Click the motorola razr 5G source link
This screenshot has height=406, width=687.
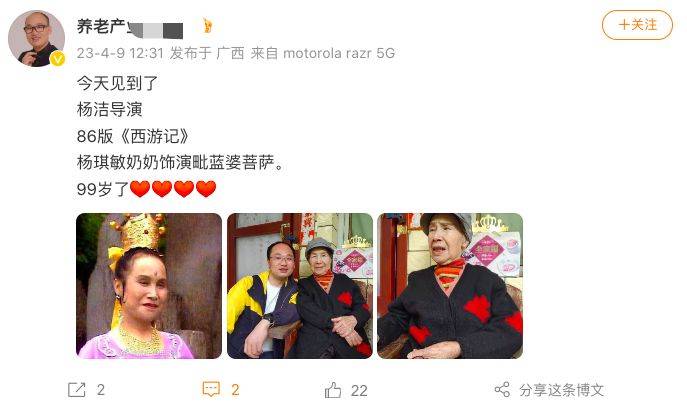(x=339, y=53)
